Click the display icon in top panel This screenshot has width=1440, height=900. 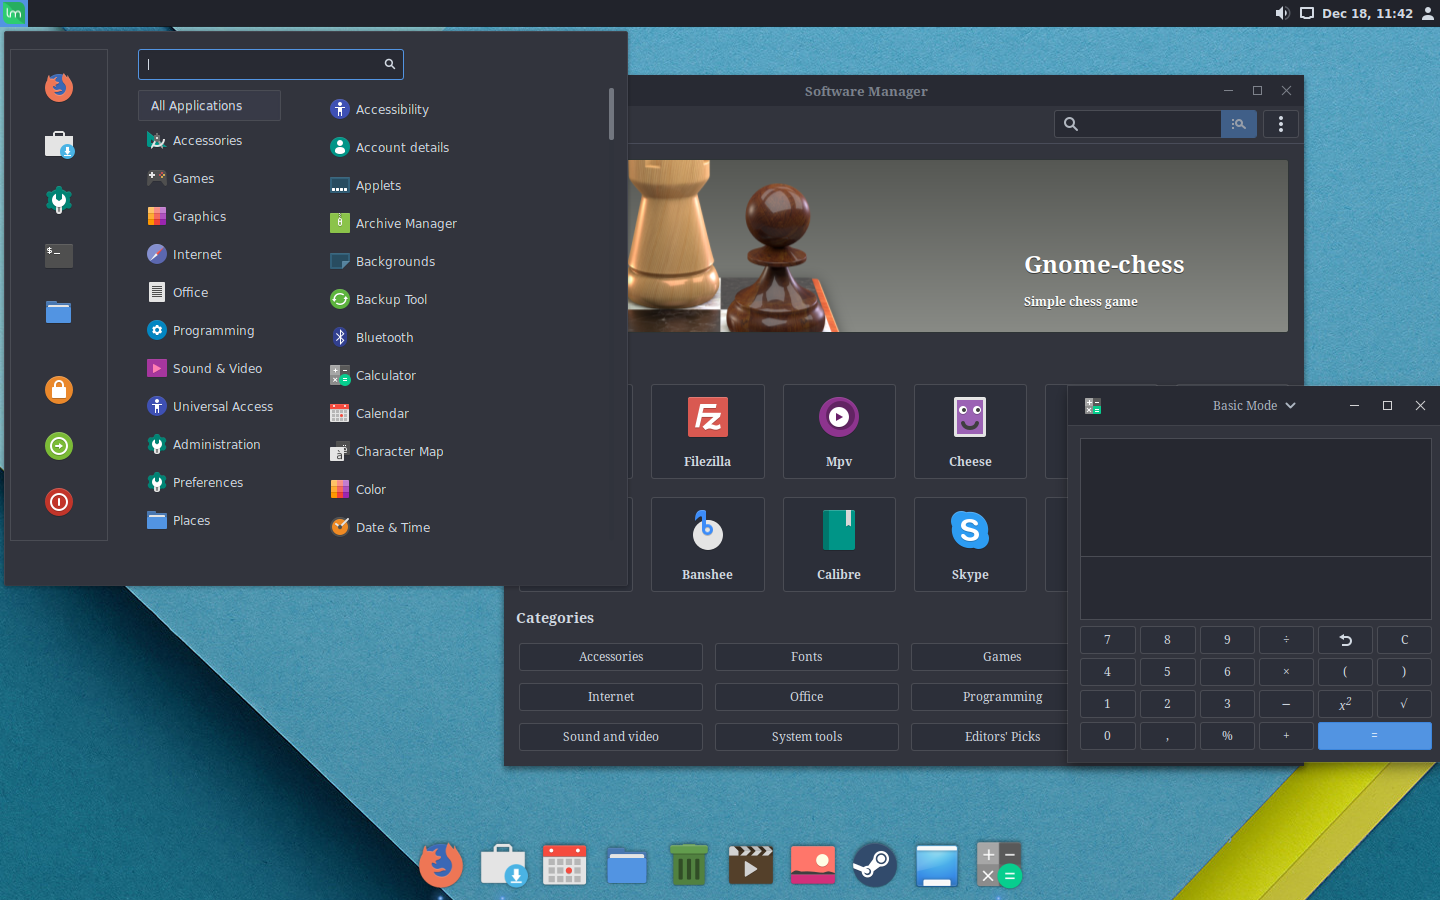coord(1306,13)
